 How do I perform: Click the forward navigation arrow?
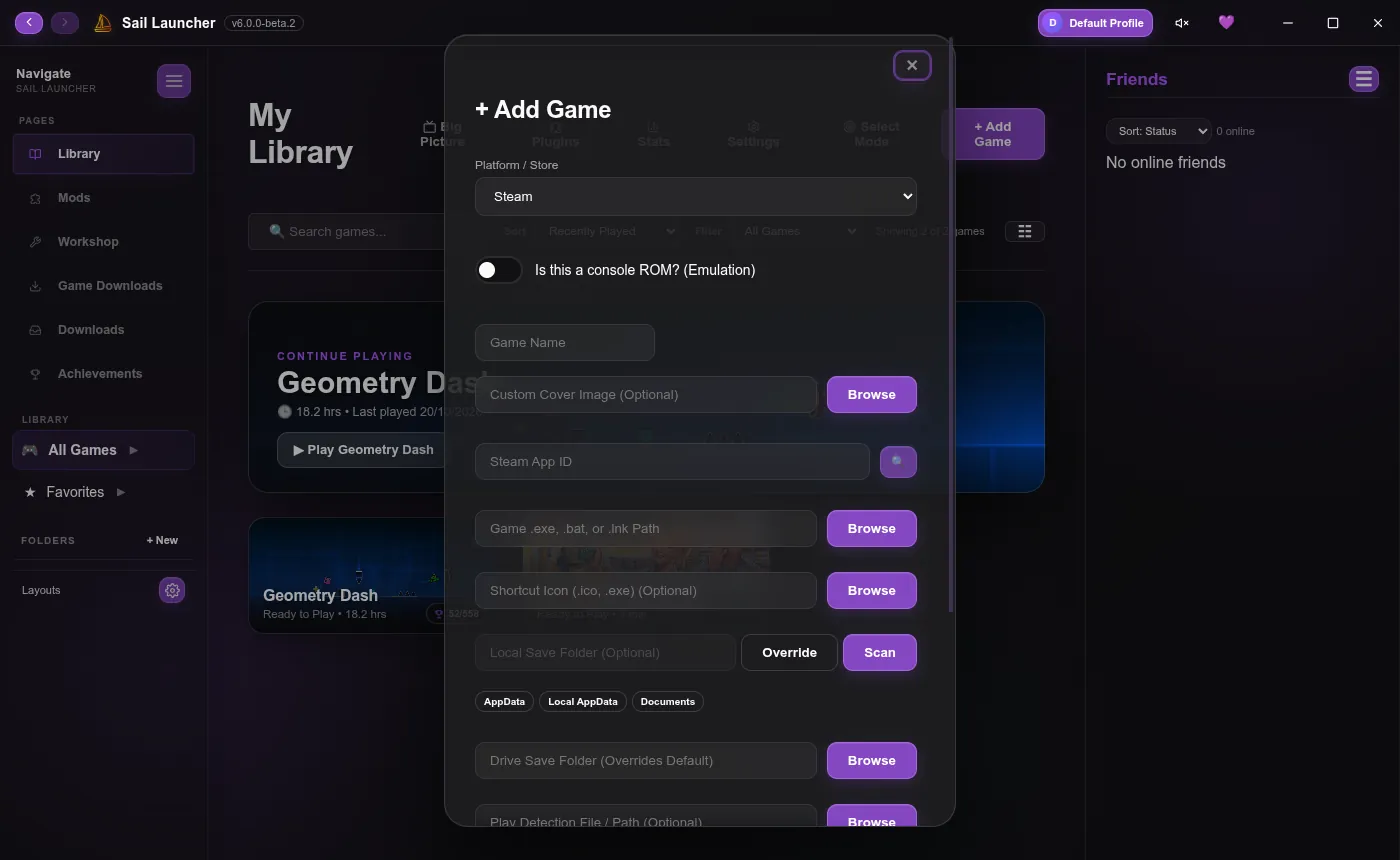click(65, 22)
